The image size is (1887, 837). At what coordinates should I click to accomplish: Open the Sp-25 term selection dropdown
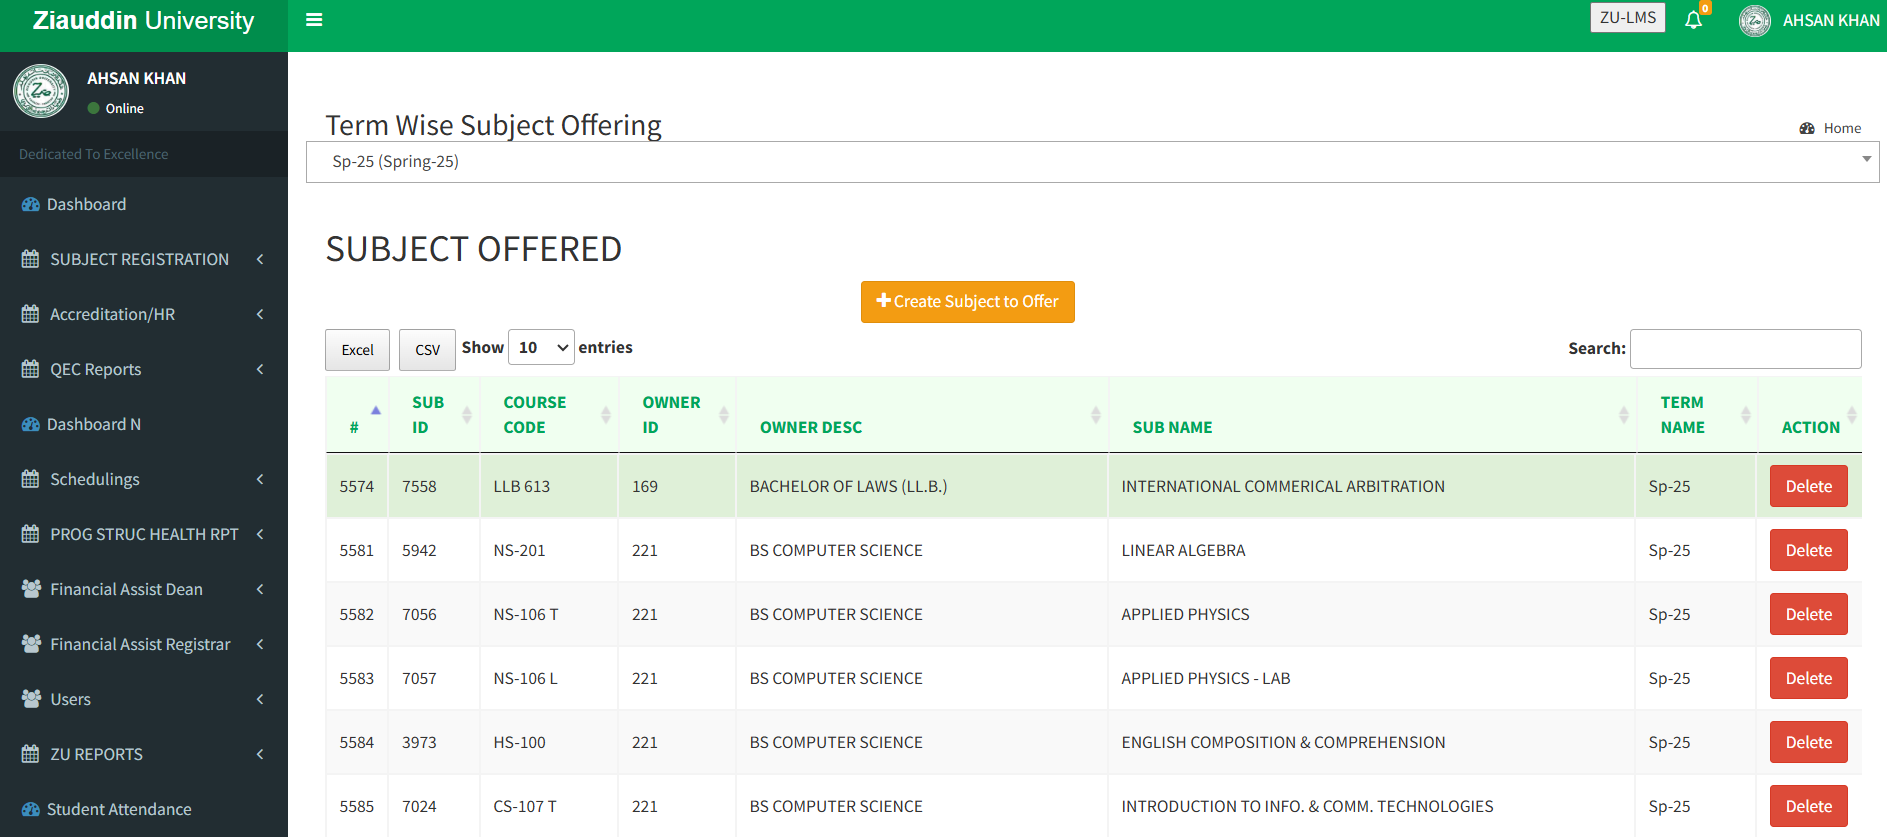click(1092, 162)
